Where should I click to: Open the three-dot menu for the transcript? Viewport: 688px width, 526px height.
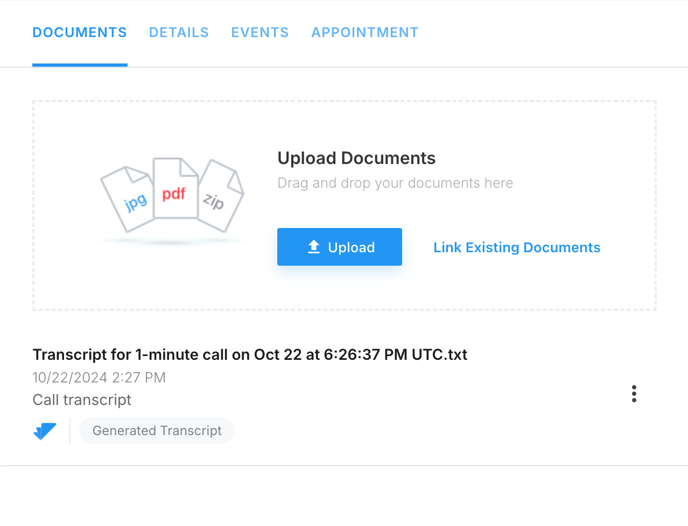click(634, 394)
